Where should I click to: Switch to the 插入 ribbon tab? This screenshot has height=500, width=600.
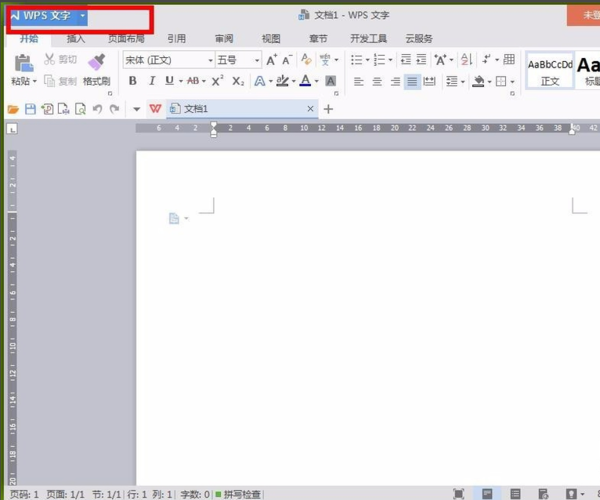pyautogui.click(x=76, y=38)
